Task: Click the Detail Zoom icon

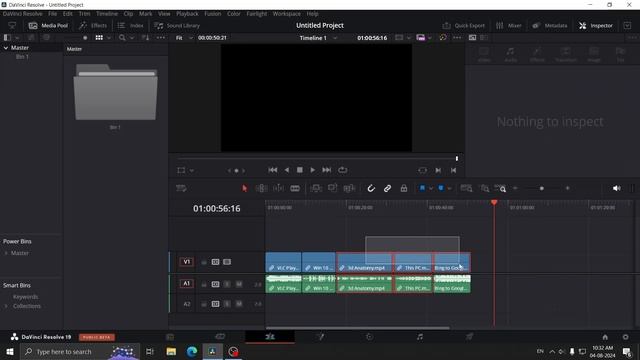Action: point(484,188)
